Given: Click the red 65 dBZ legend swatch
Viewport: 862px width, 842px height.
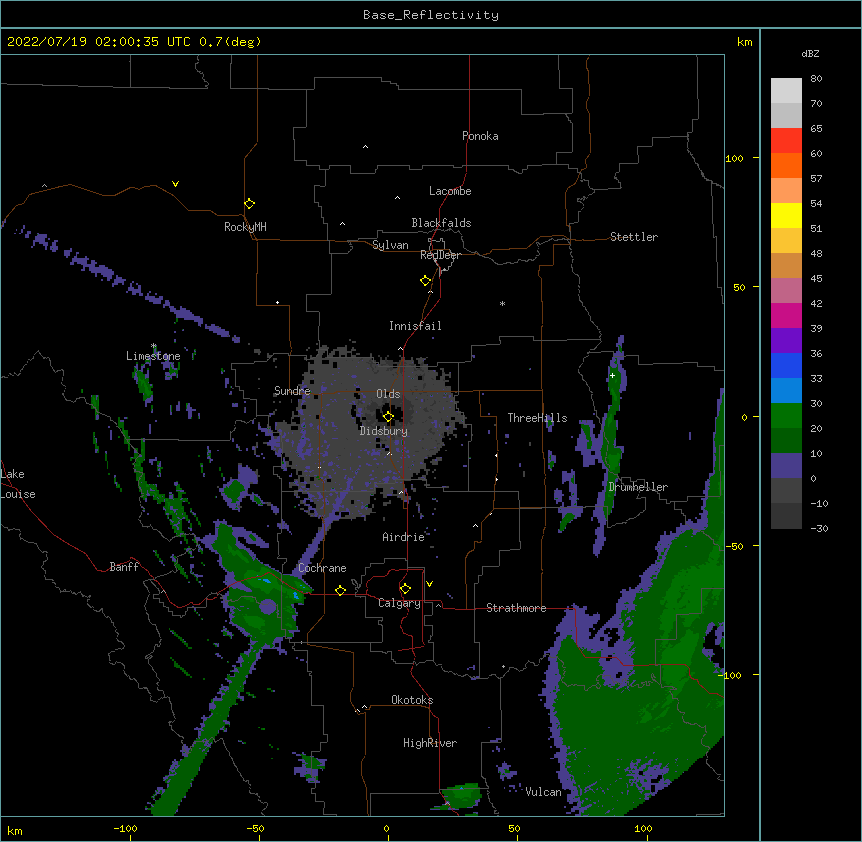Looking at the screenshot, I should (x=786, y=141).
